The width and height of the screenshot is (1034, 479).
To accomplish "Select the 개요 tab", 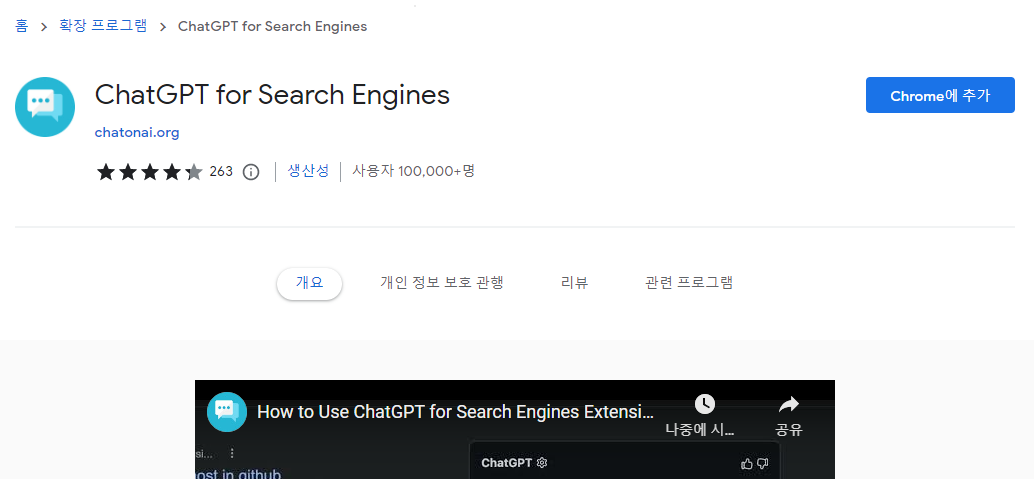I will click(309, 283).
